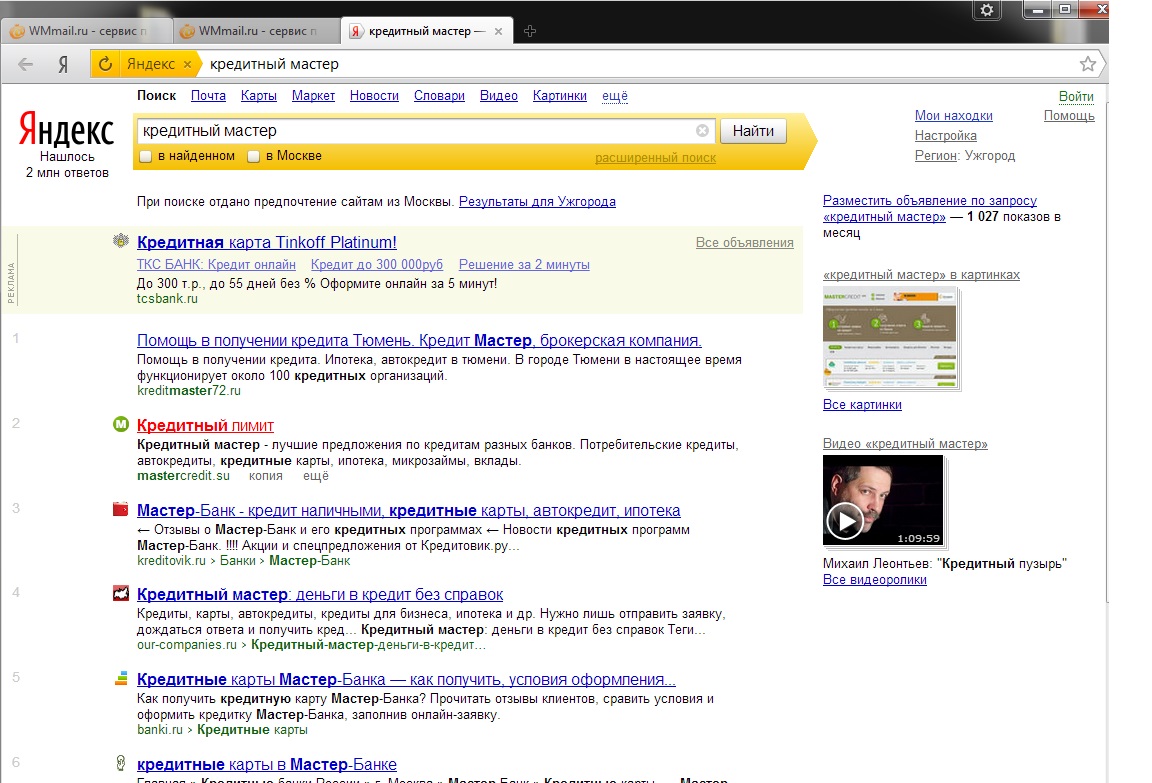Viewport: 1152px width, 783px height.
Task: Click the reload page icon
Action: click(x=105, y=64)
